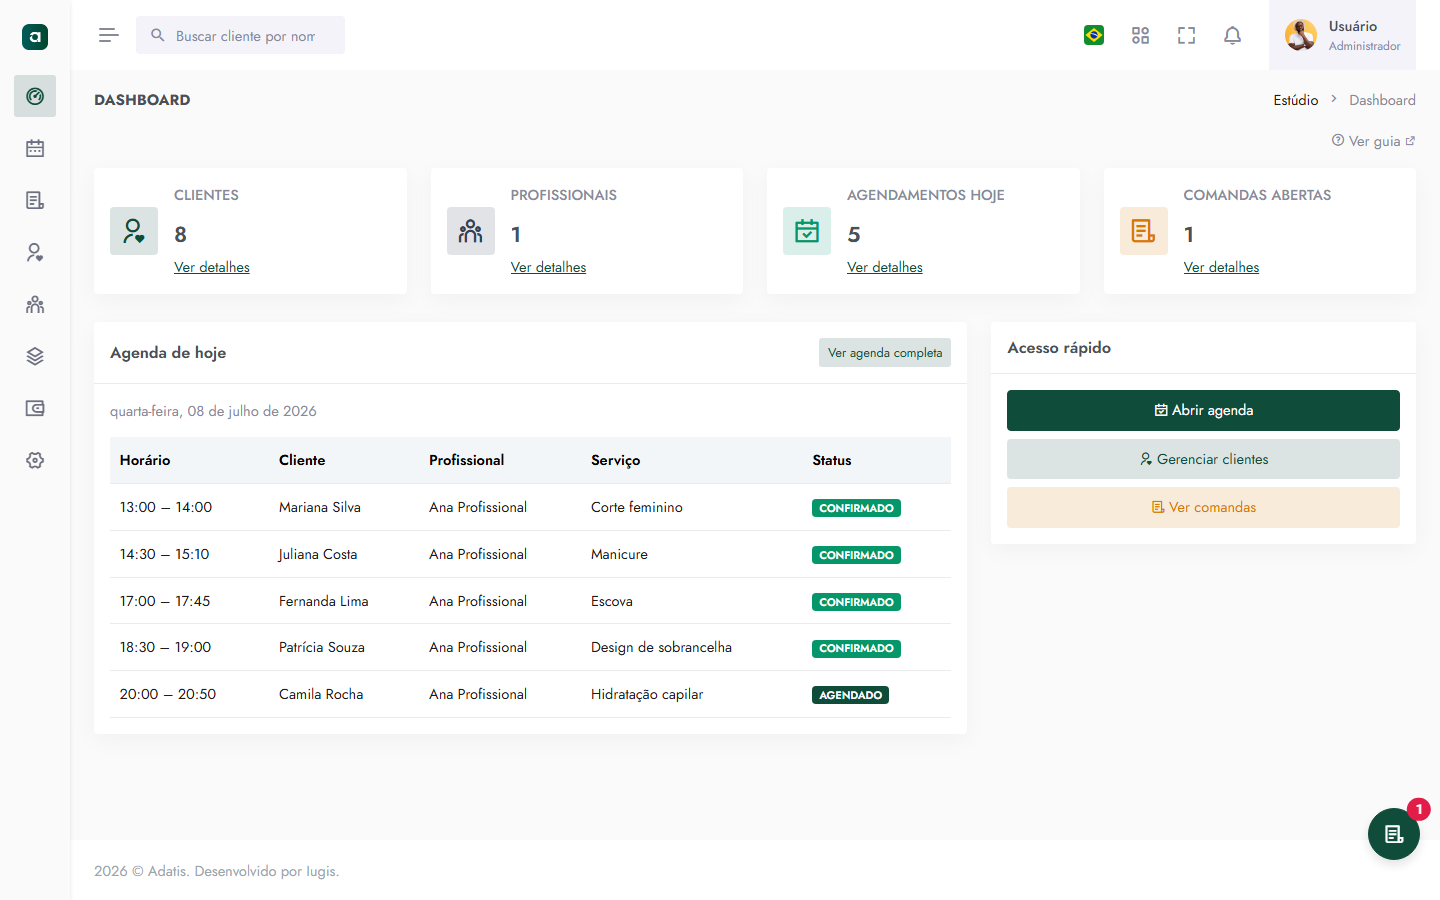Viewport: 1440px width, 900px height.
Task: Toggle fullscreen mode icon
Action: (x=1186, y=35)
